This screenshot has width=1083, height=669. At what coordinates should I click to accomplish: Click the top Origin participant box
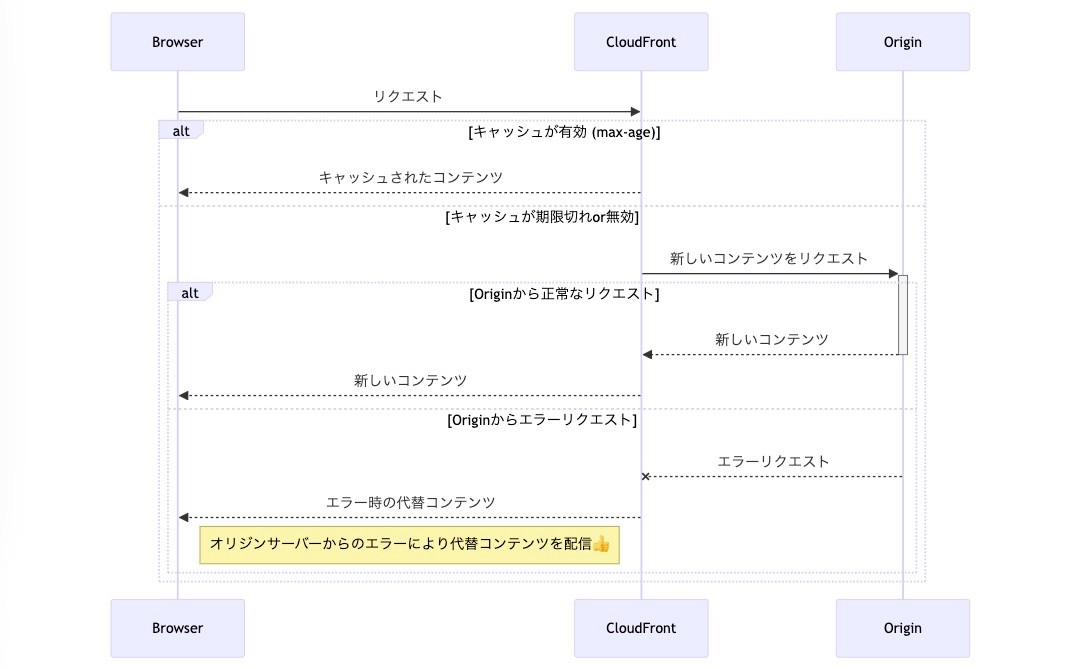click(903, 41)
